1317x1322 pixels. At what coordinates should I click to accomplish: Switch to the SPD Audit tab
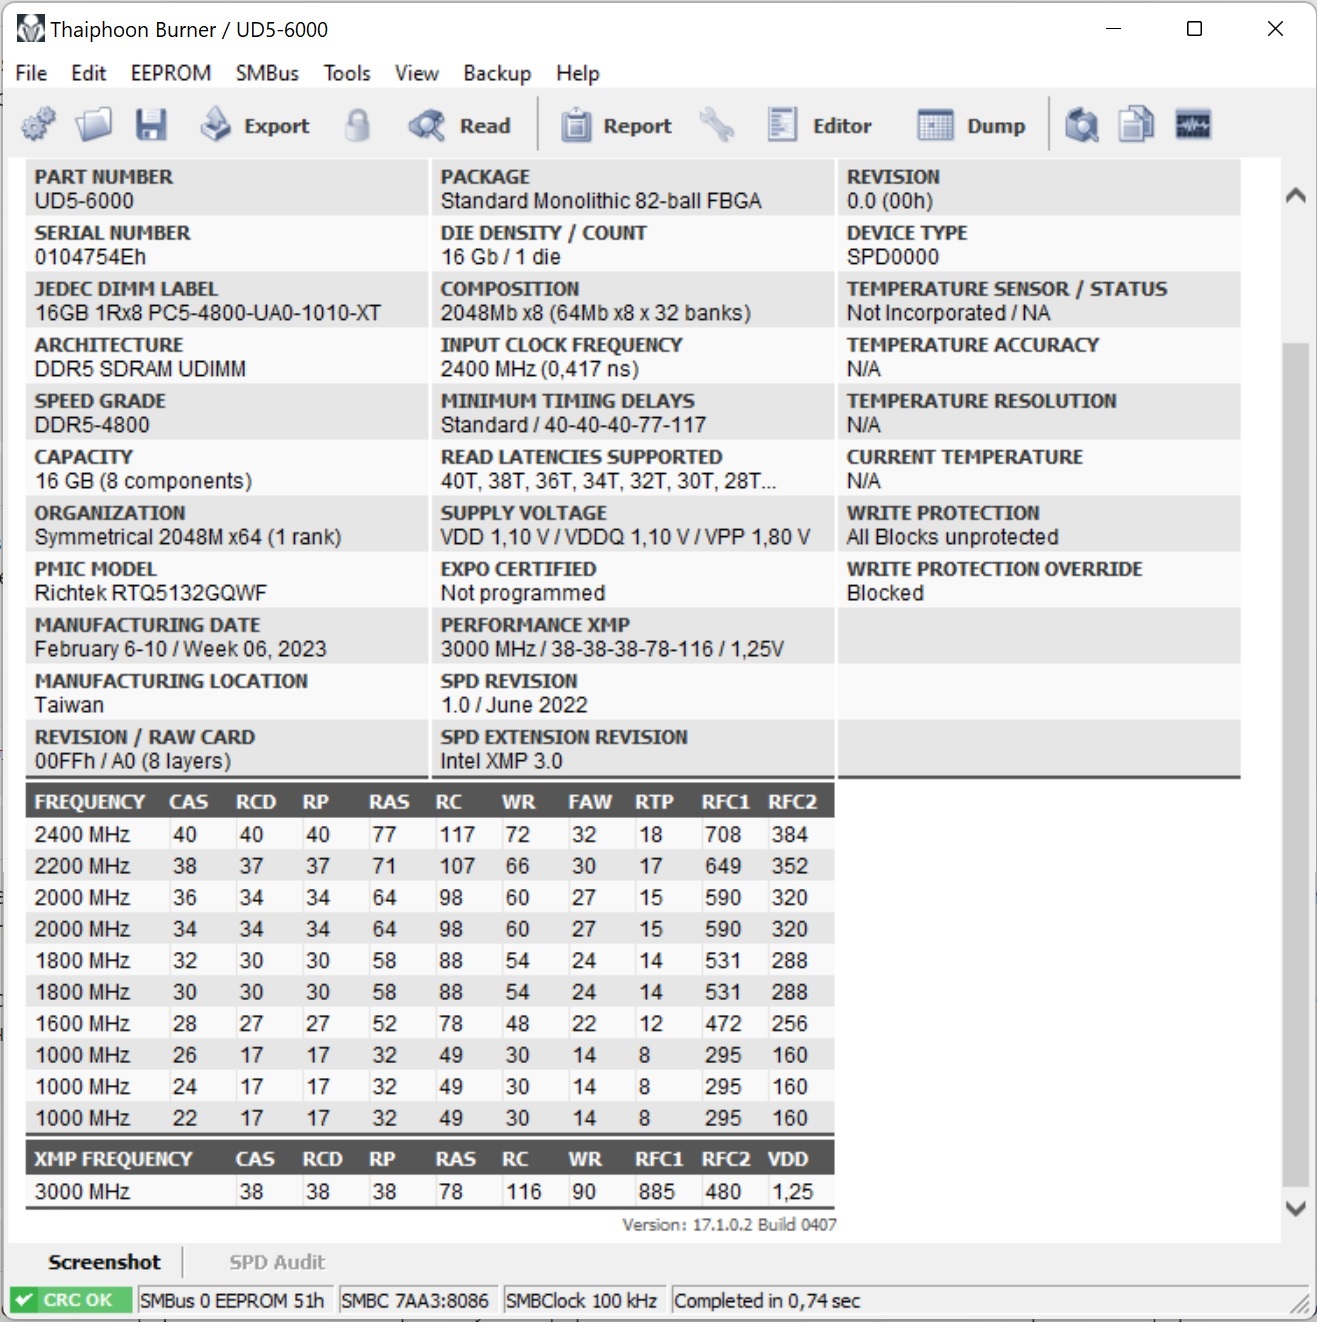pyautogui.click(x=277, y=1262)
